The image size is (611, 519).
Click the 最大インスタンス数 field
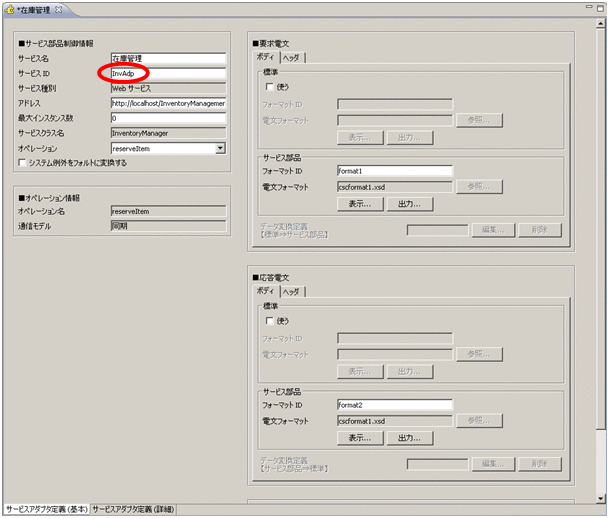(x=168, y=118)
